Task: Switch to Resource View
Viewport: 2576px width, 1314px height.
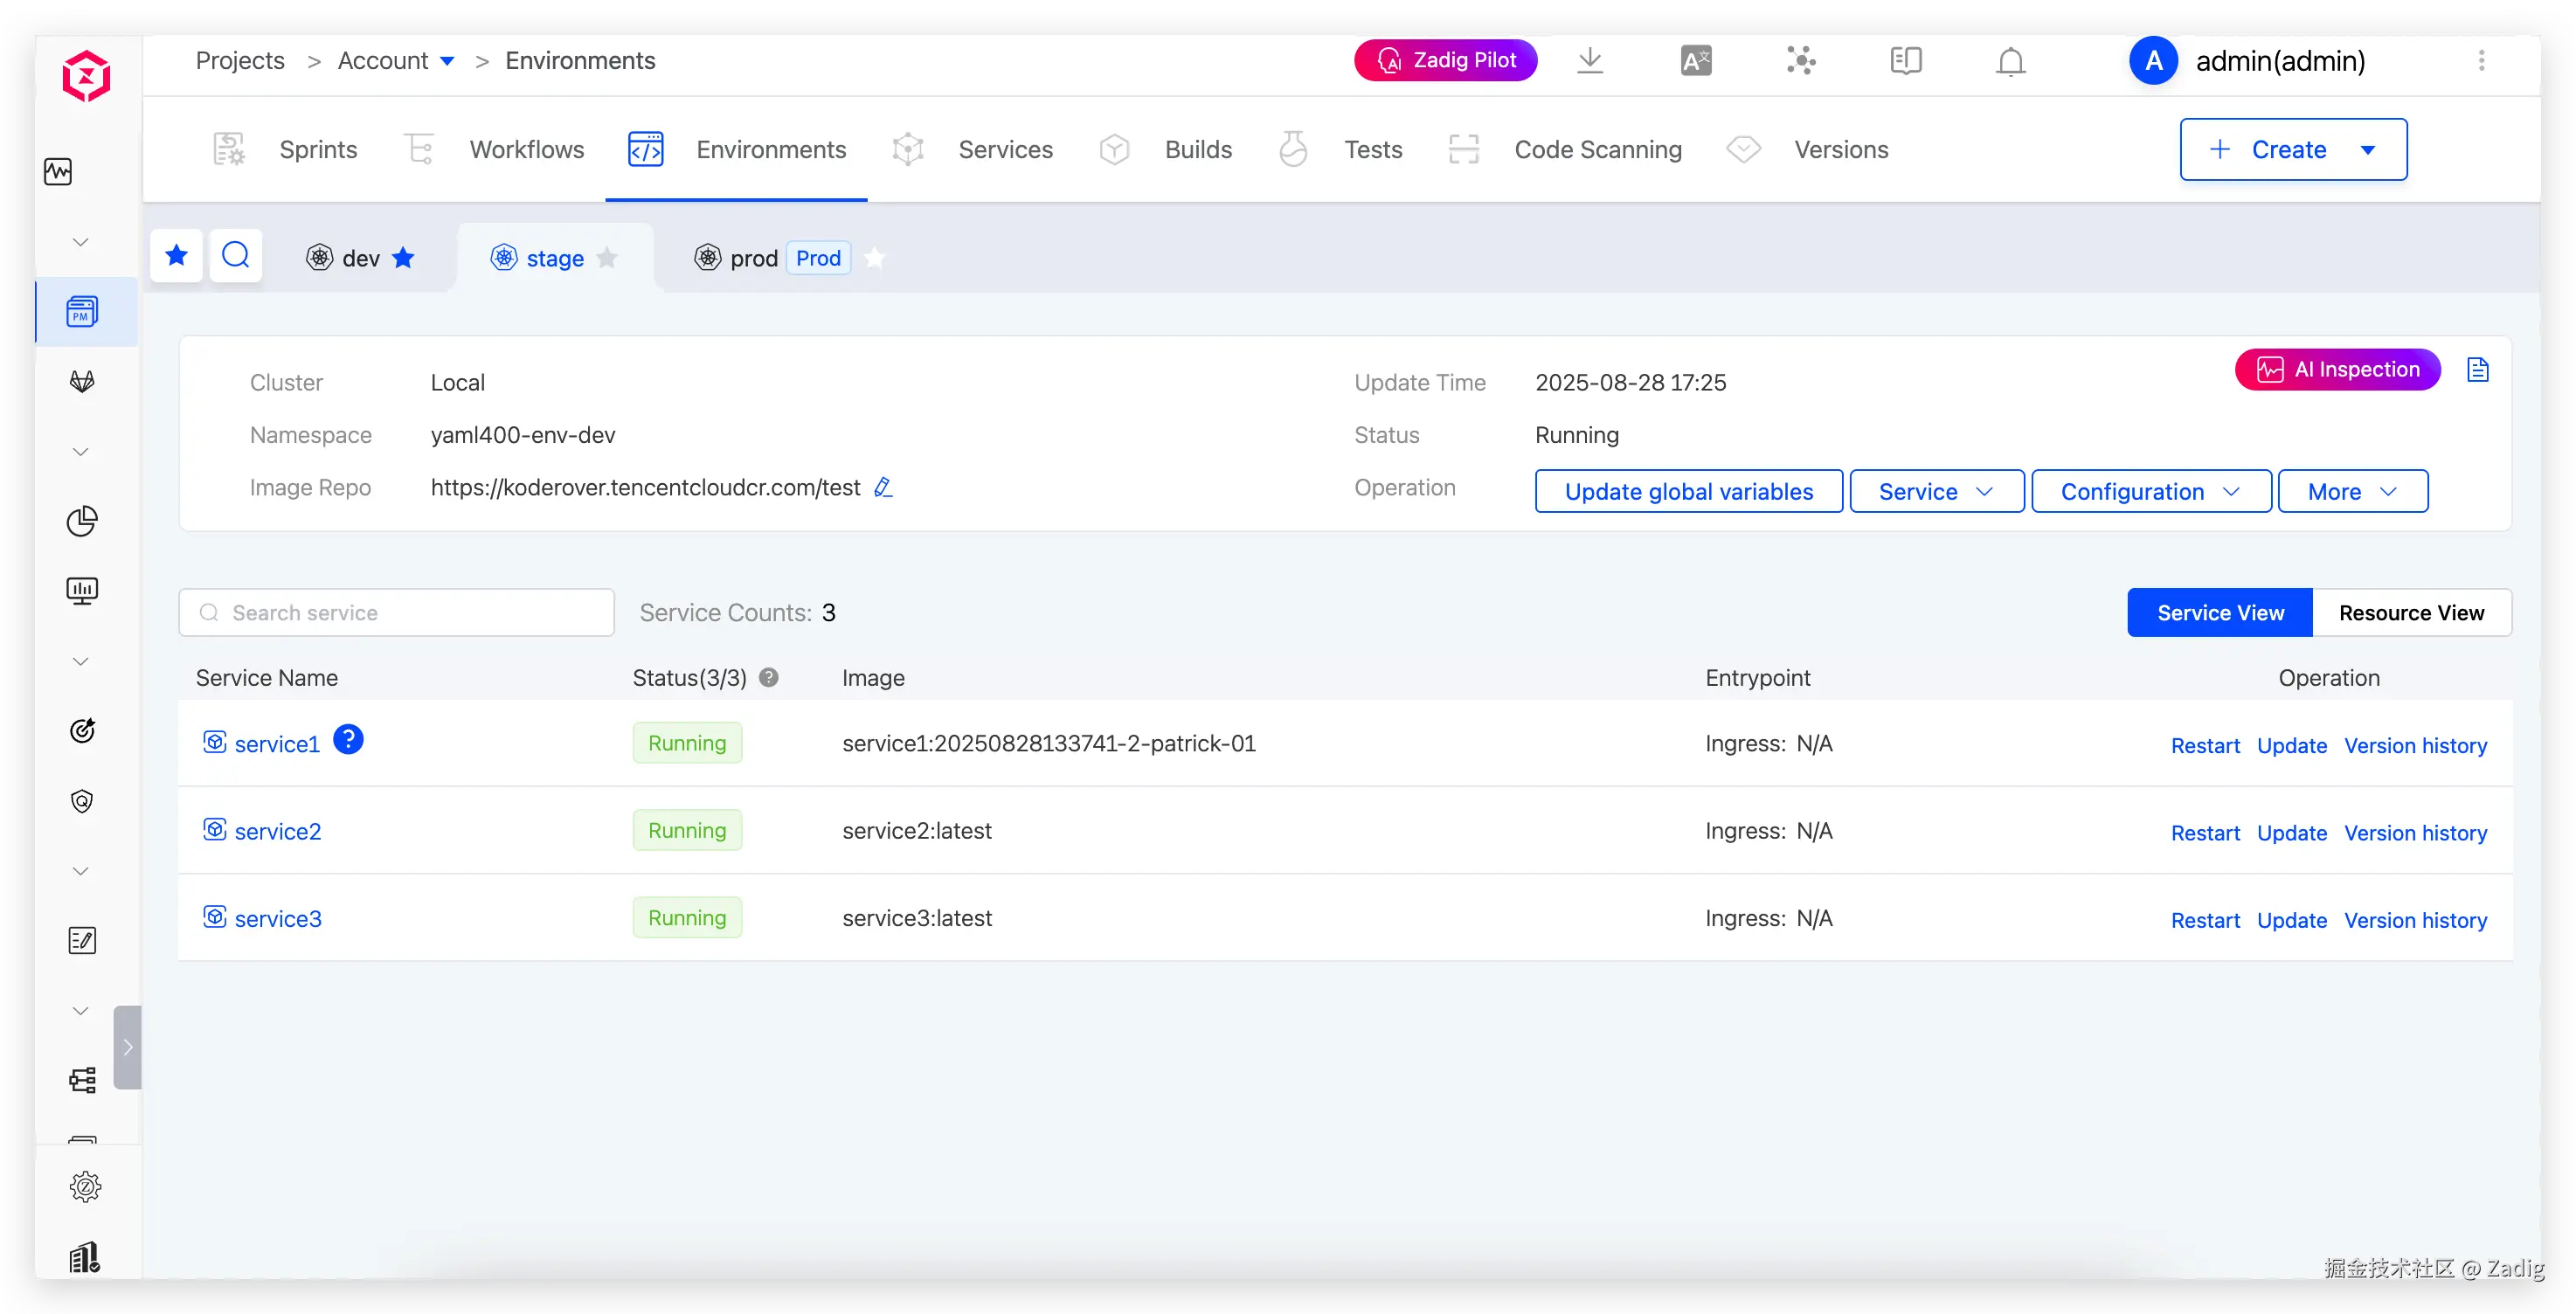Action: pyautogui.click(x=2411, y=612)
